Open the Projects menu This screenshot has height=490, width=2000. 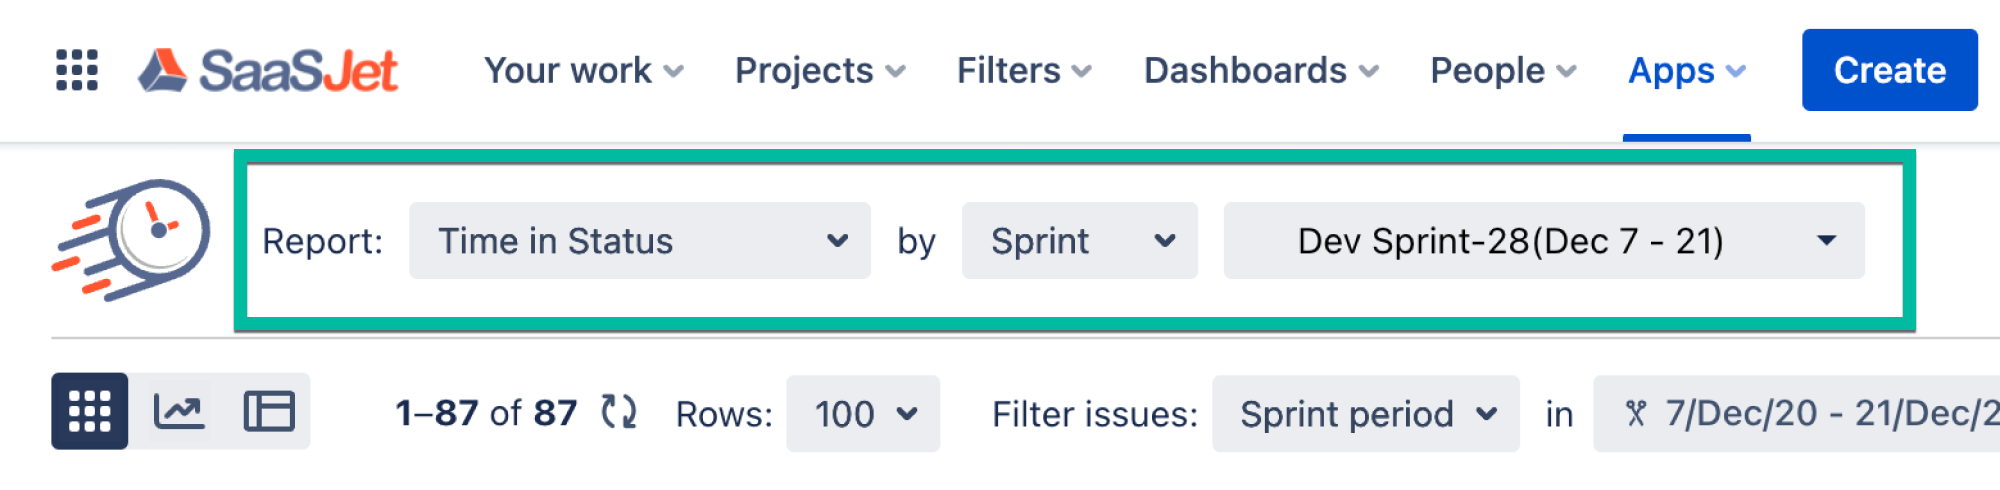click(x=820, y=71)
